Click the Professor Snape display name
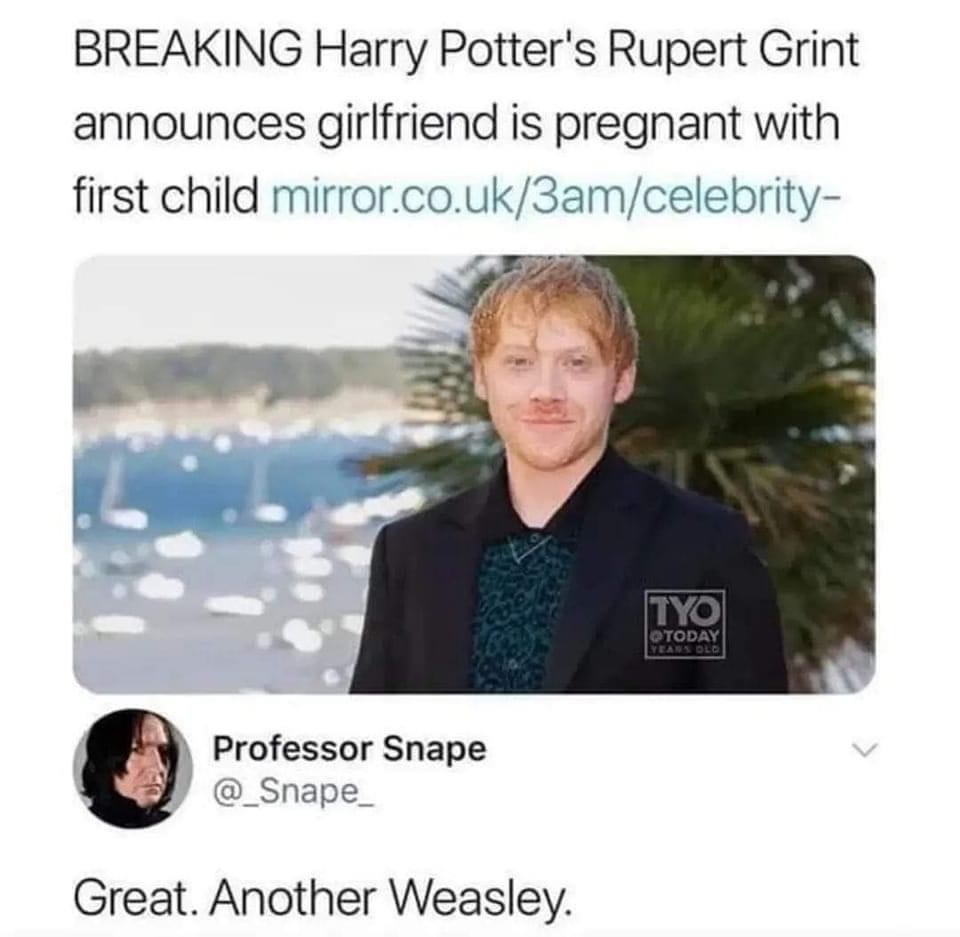The height and width of the screenshot is (937, 960). [x=350, y=749]
